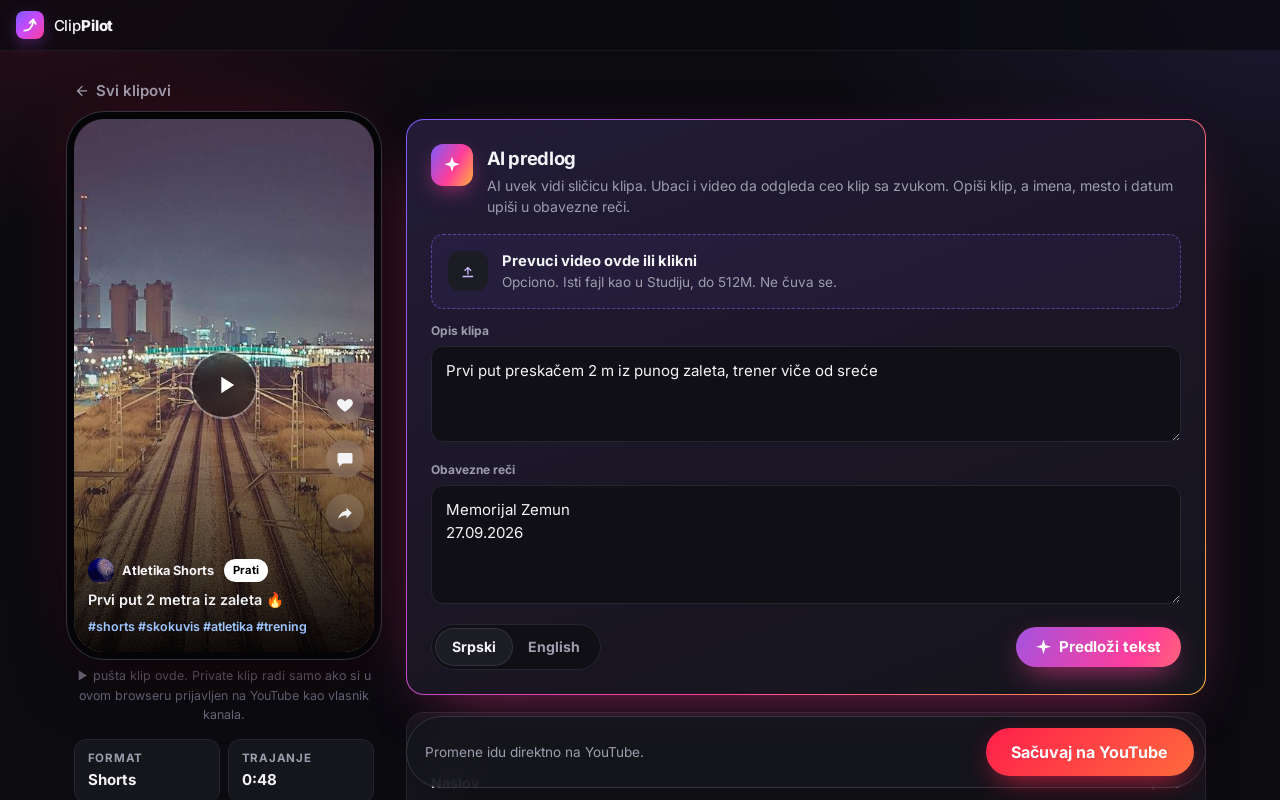1280x800 pixels.
Task: Click the share arrow icon
Action: pos(345,513)
